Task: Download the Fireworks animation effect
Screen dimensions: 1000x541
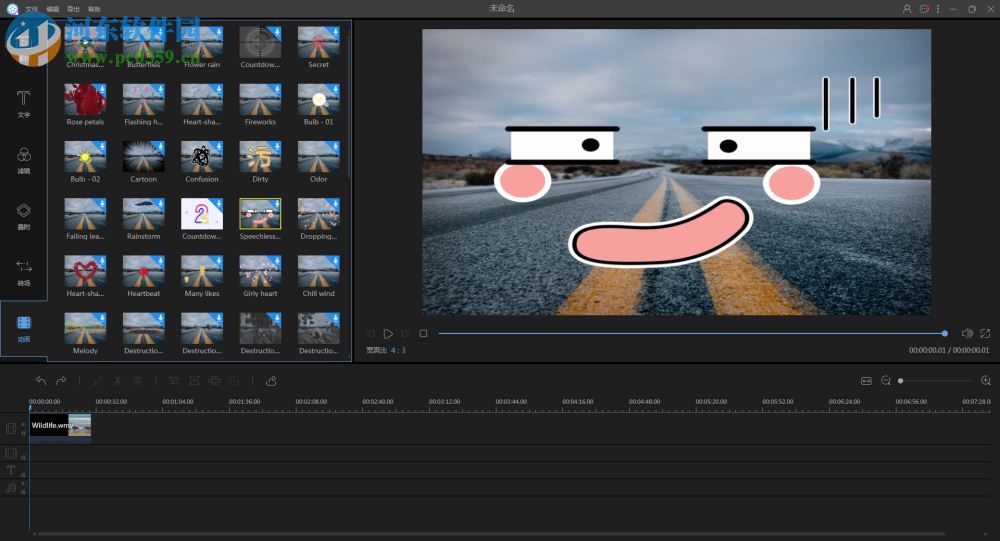Action: pyautogui.click(x=275, y=90)
